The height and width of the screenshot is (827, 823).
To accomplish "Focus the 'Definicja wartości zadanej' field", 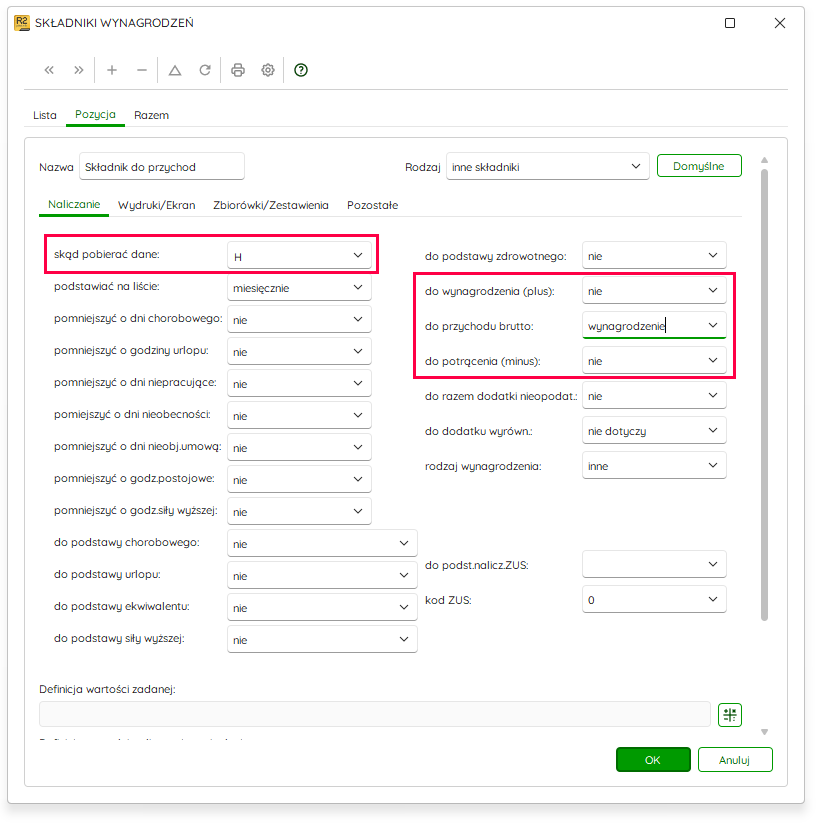I will click(x=375, y=714).
